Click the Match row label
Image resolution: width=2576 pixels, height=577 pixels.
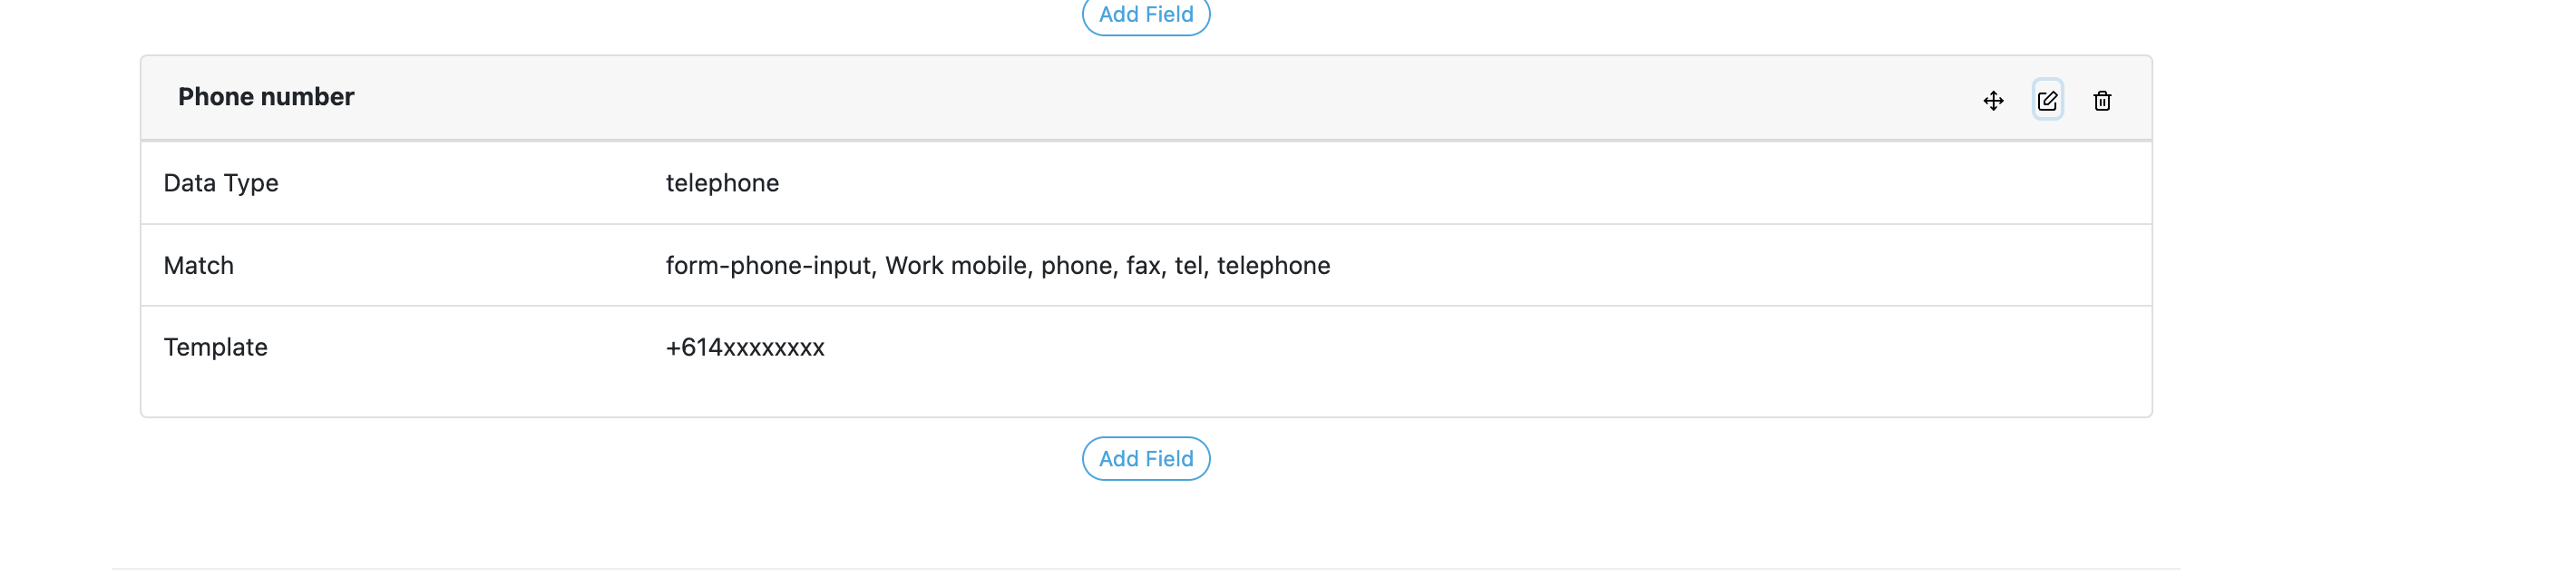198,265
